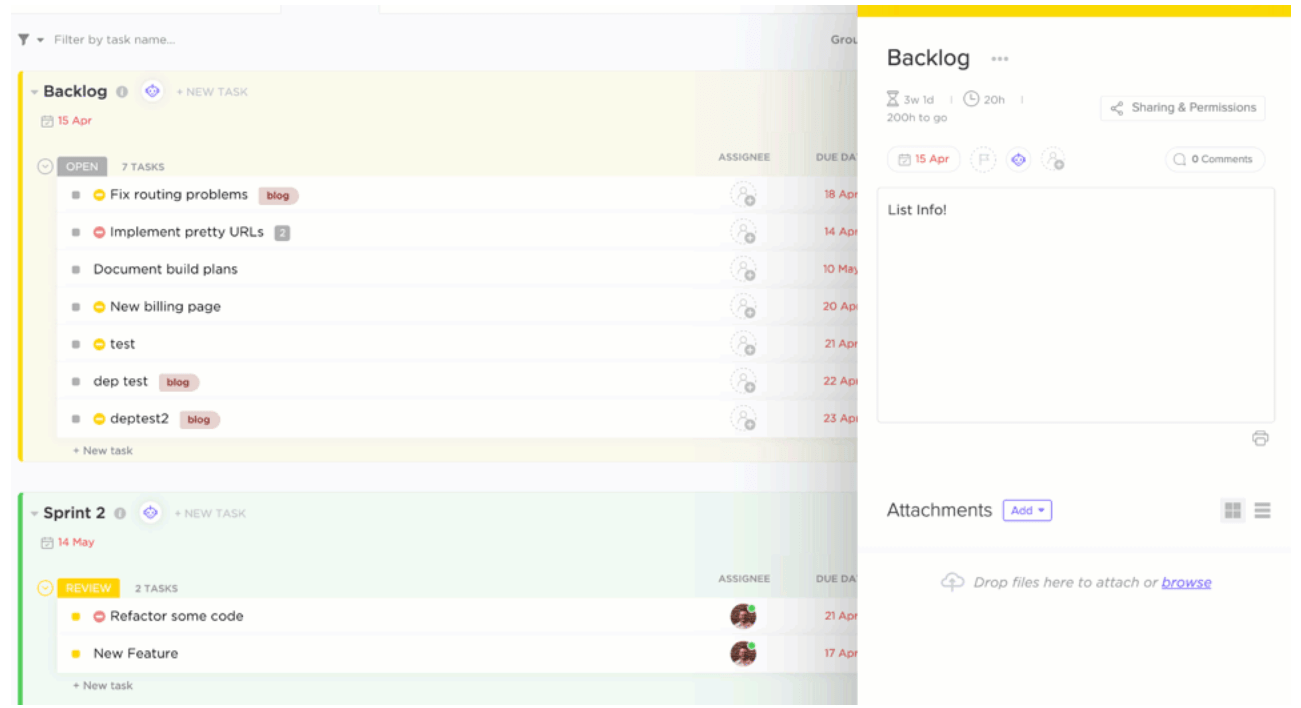Open the 15 Apr date chip in panel
This screenshot has height=708, width=1301.
pos(923,159)
